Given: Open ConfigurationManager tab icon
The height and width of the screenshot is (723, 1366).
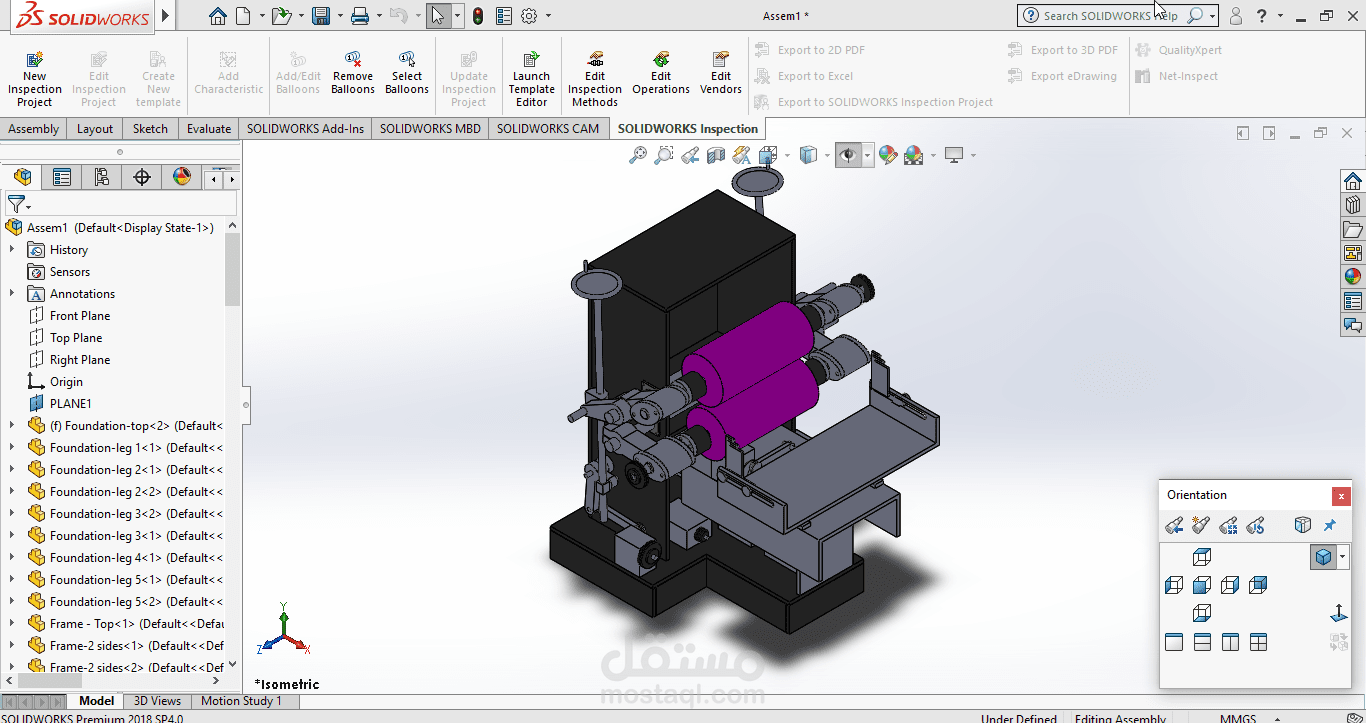Looking at the screenshot, I should (x=102, y=177).
